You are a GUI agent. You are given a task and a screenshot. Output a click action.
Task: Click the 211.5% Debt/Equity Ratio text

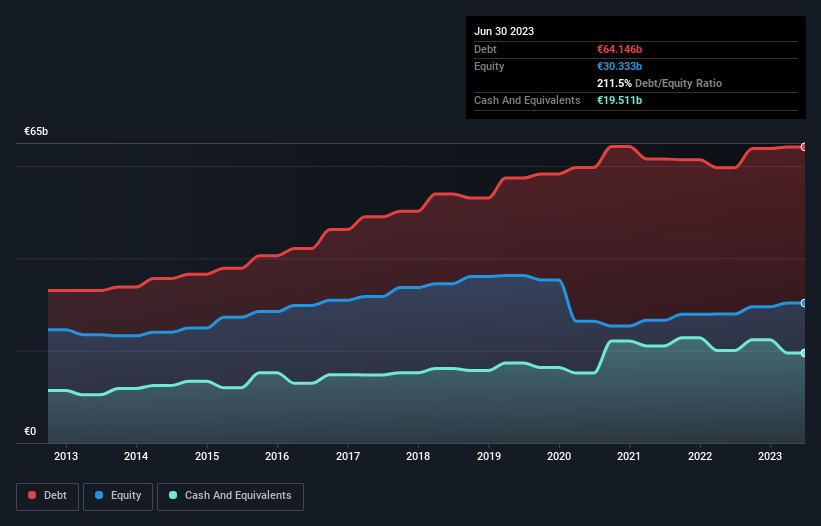coord(659,83)
